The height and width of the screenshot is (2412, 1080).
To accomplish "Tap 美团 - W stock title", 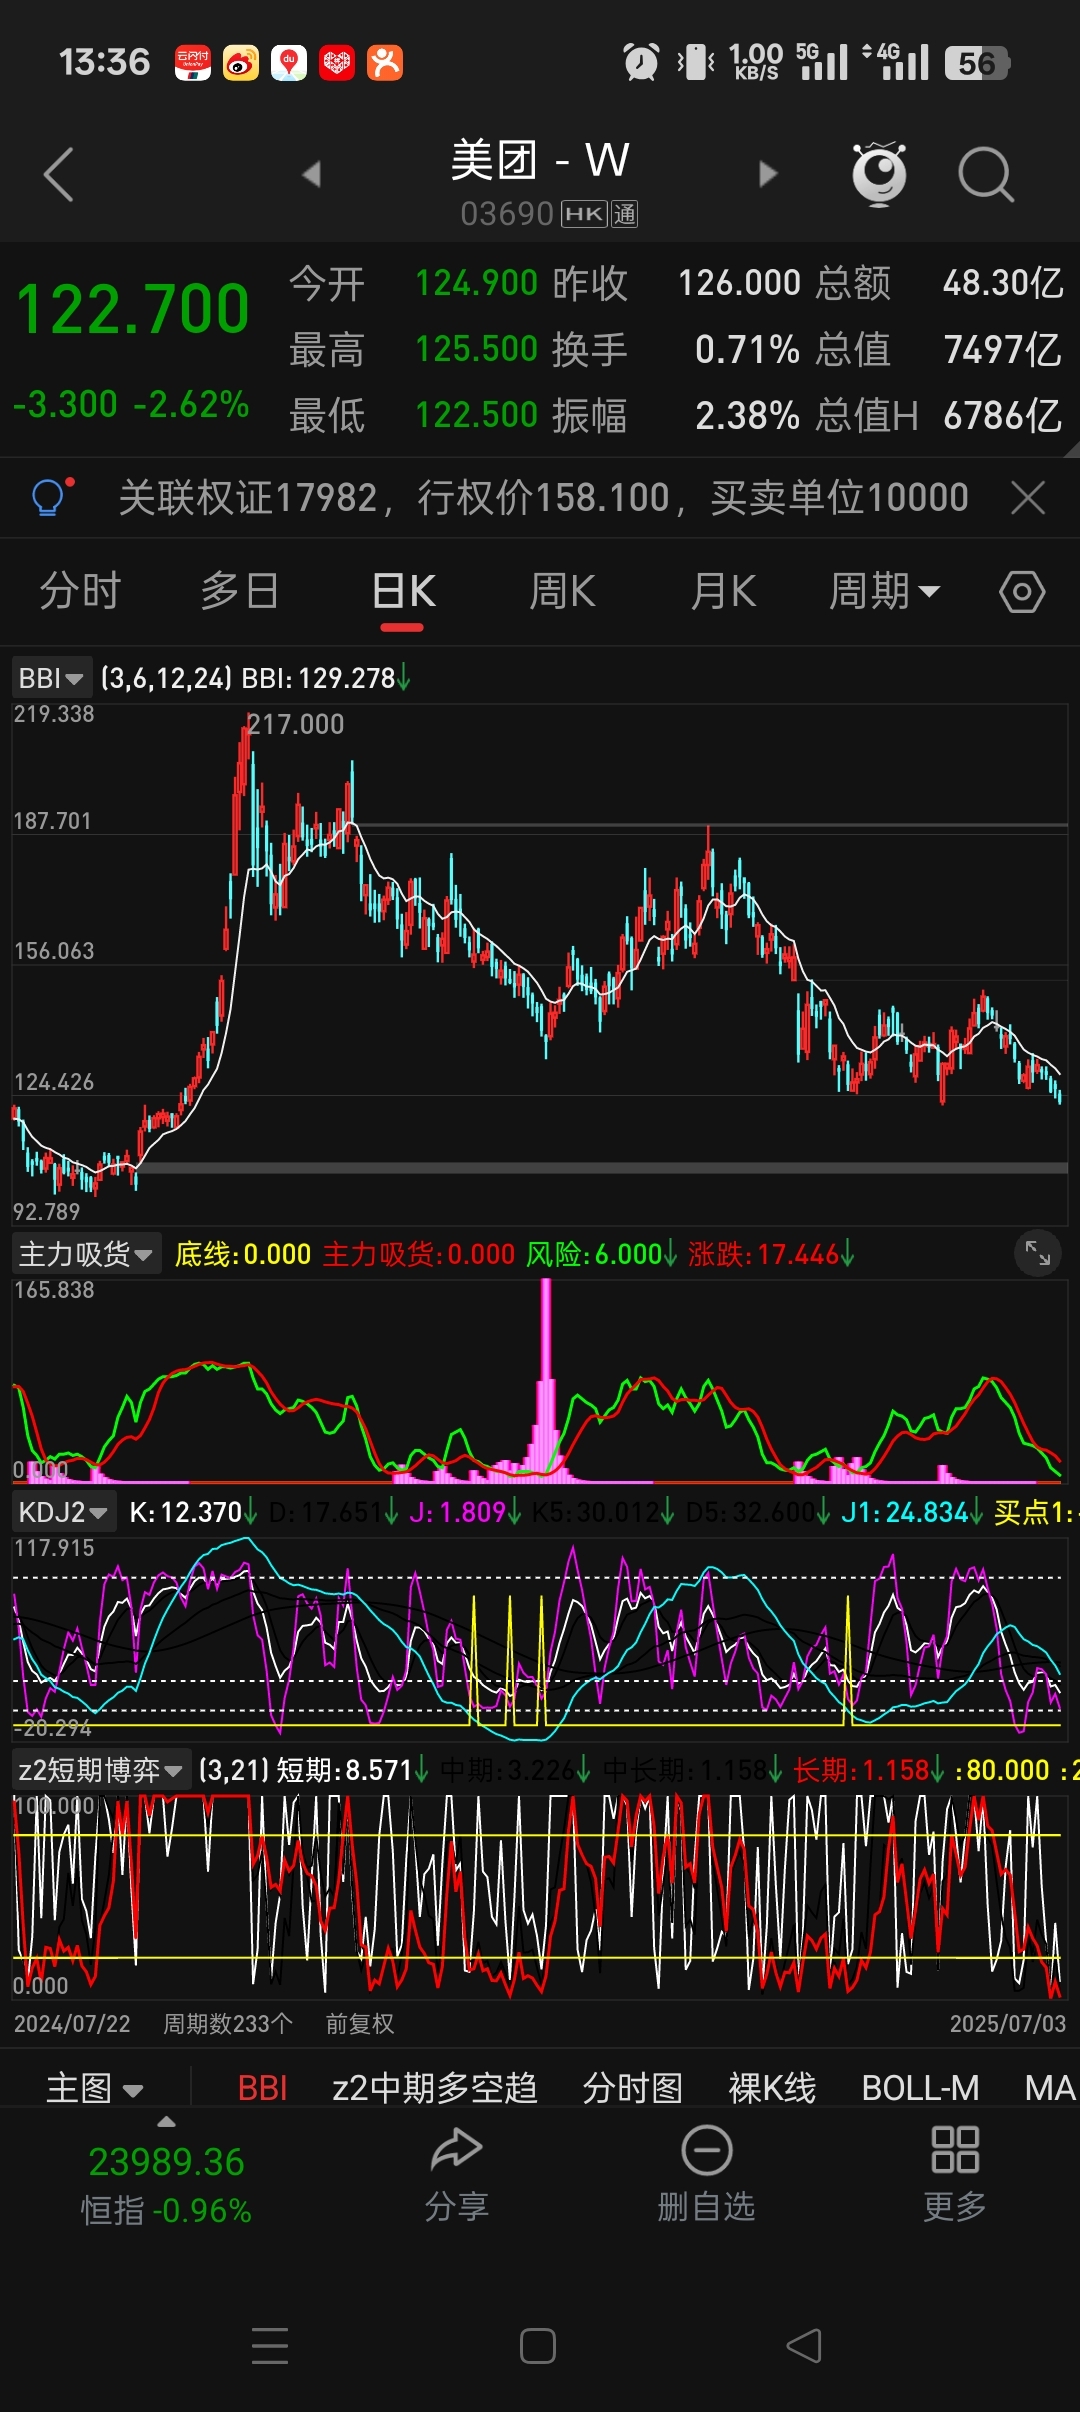I will [x=540, y=160].
